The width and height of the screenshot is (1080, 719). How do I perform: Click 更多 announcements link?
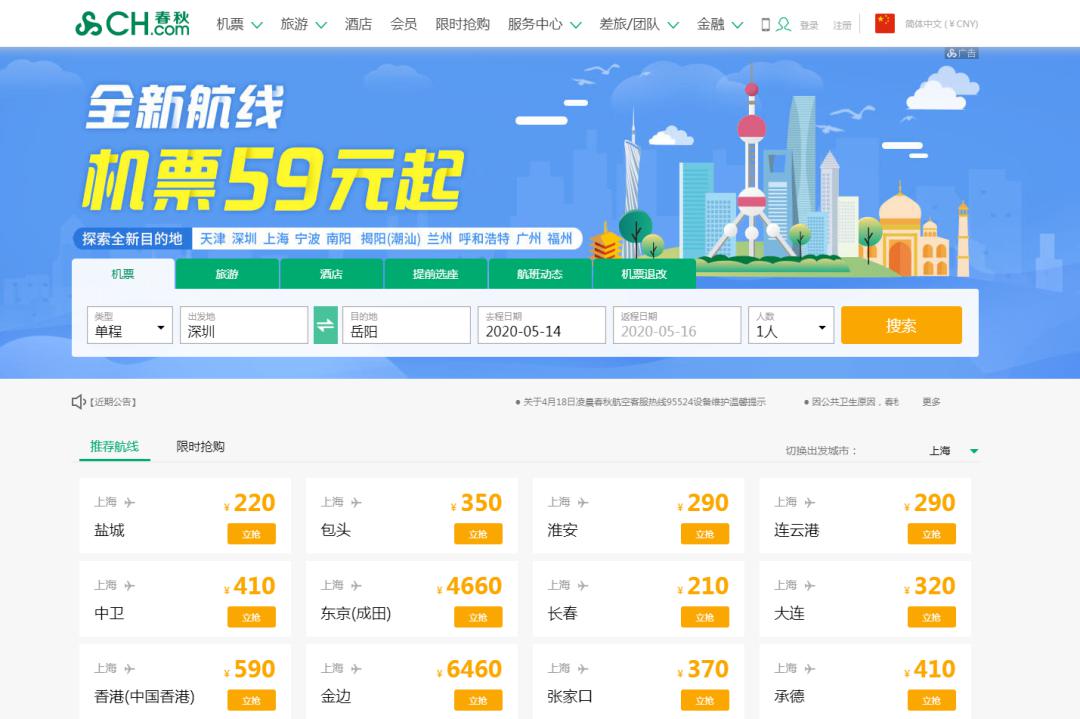pos(931,402)
